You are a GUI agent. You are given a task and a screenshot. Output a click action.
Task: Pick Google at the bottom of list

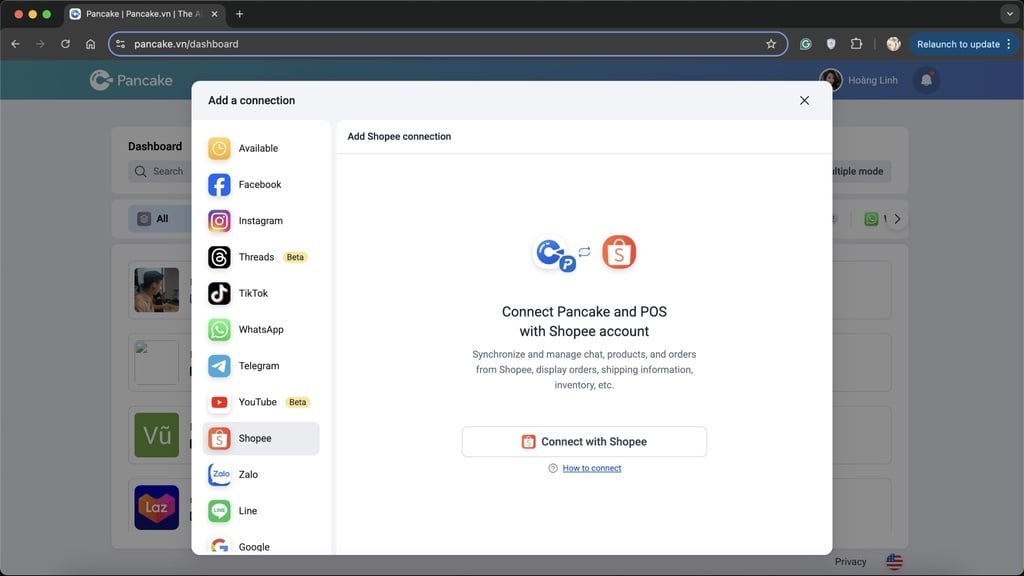pos(261,546)
